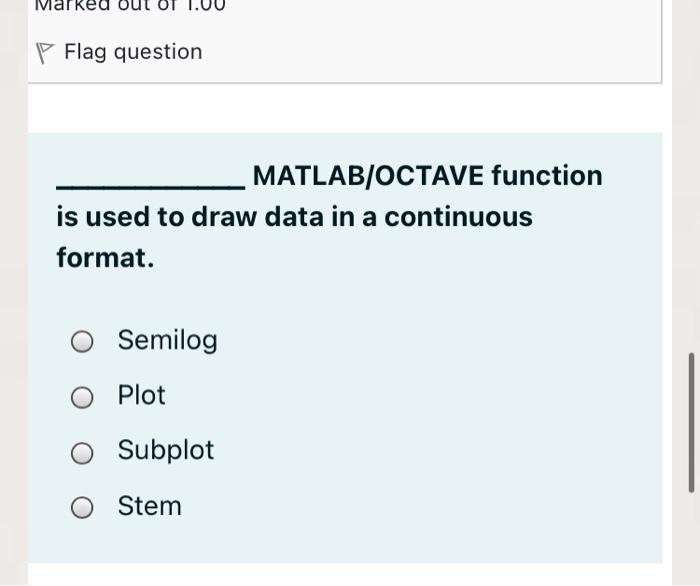
Task: Click the Marked out of 1.00 text
Action: coord(130,6)
